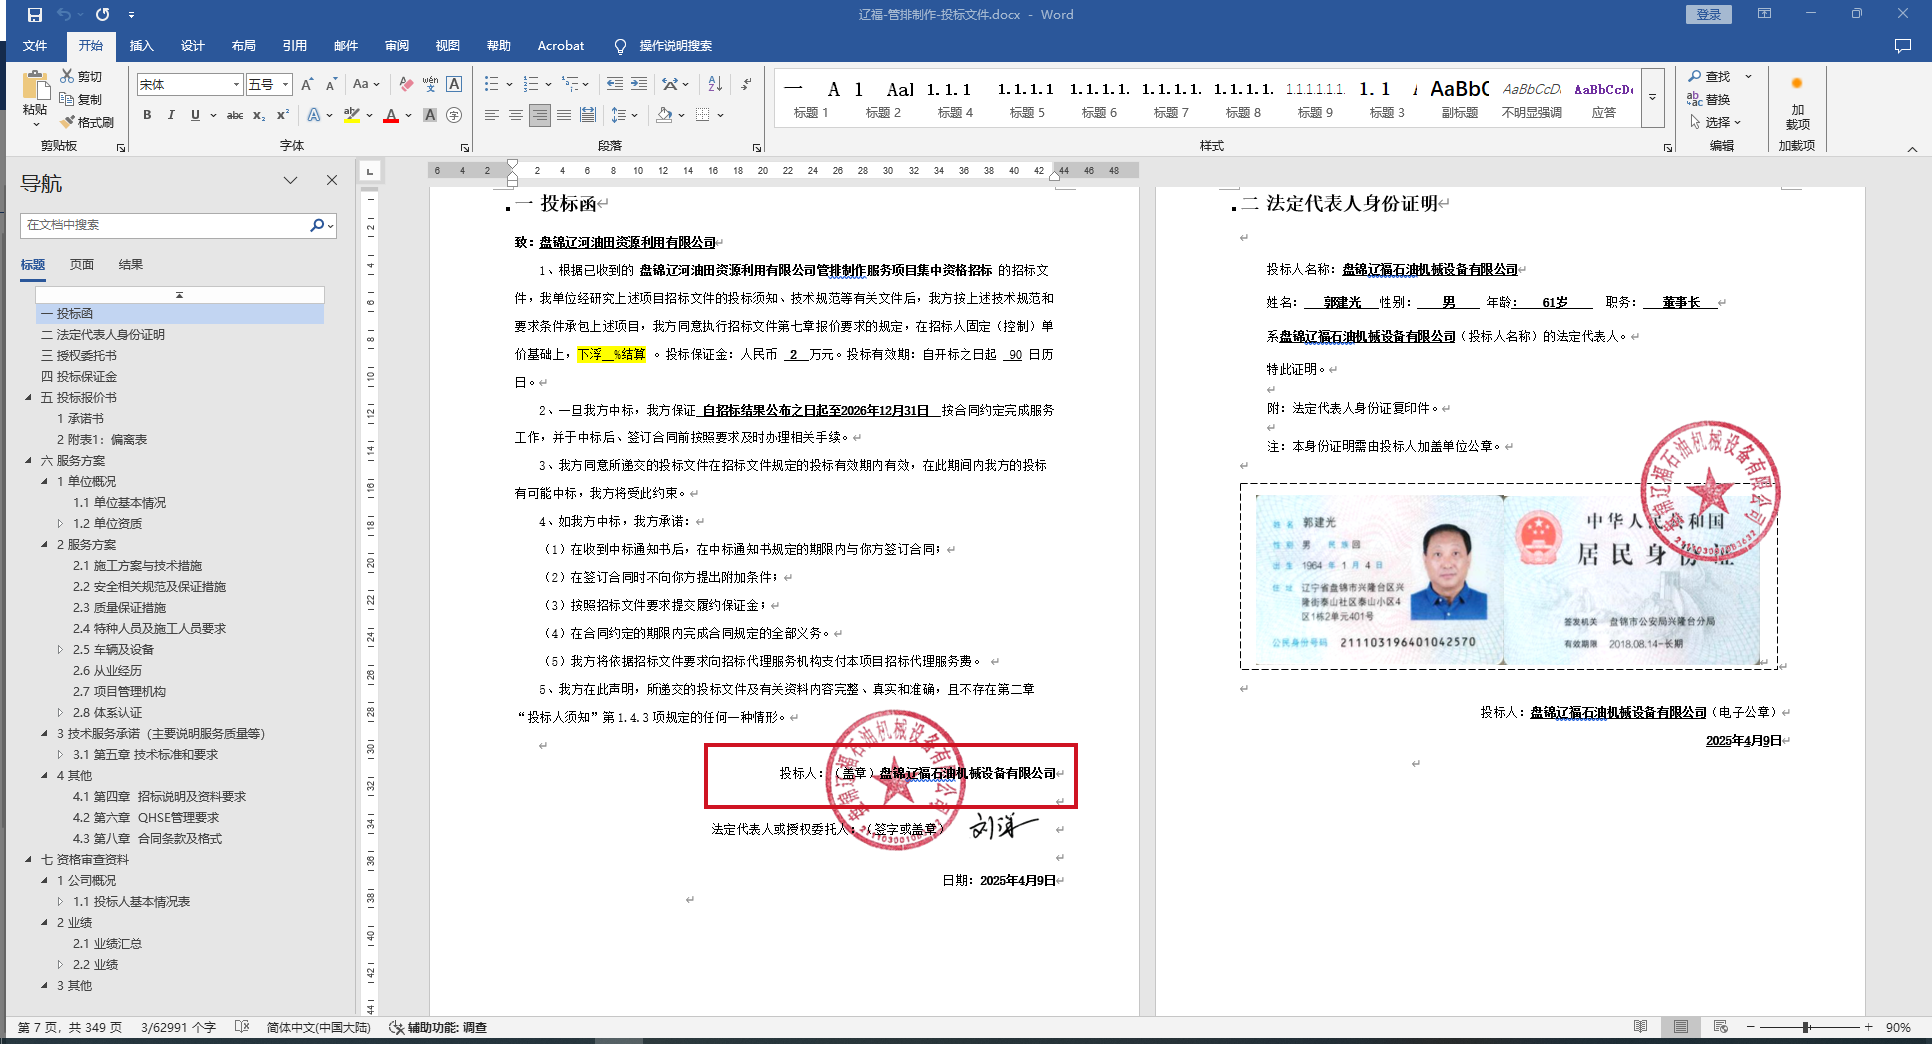The width and height of the screenshot is (1932, 1044).
Task: Center the paragraph text
Action: 515,115
